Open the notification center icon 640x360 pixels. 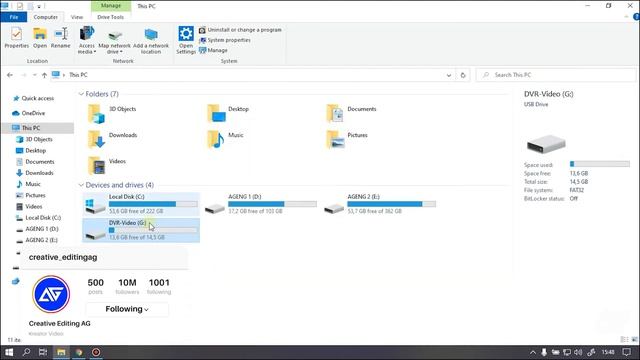pyautogui.click(x=627, y=352)
